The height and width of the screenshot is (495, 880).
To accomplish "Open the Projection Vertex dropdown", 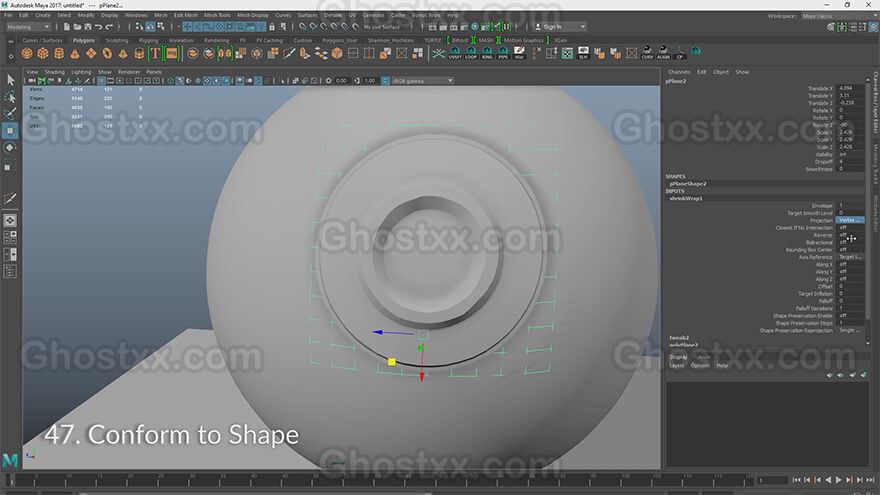I will click(x=850, y=221).
